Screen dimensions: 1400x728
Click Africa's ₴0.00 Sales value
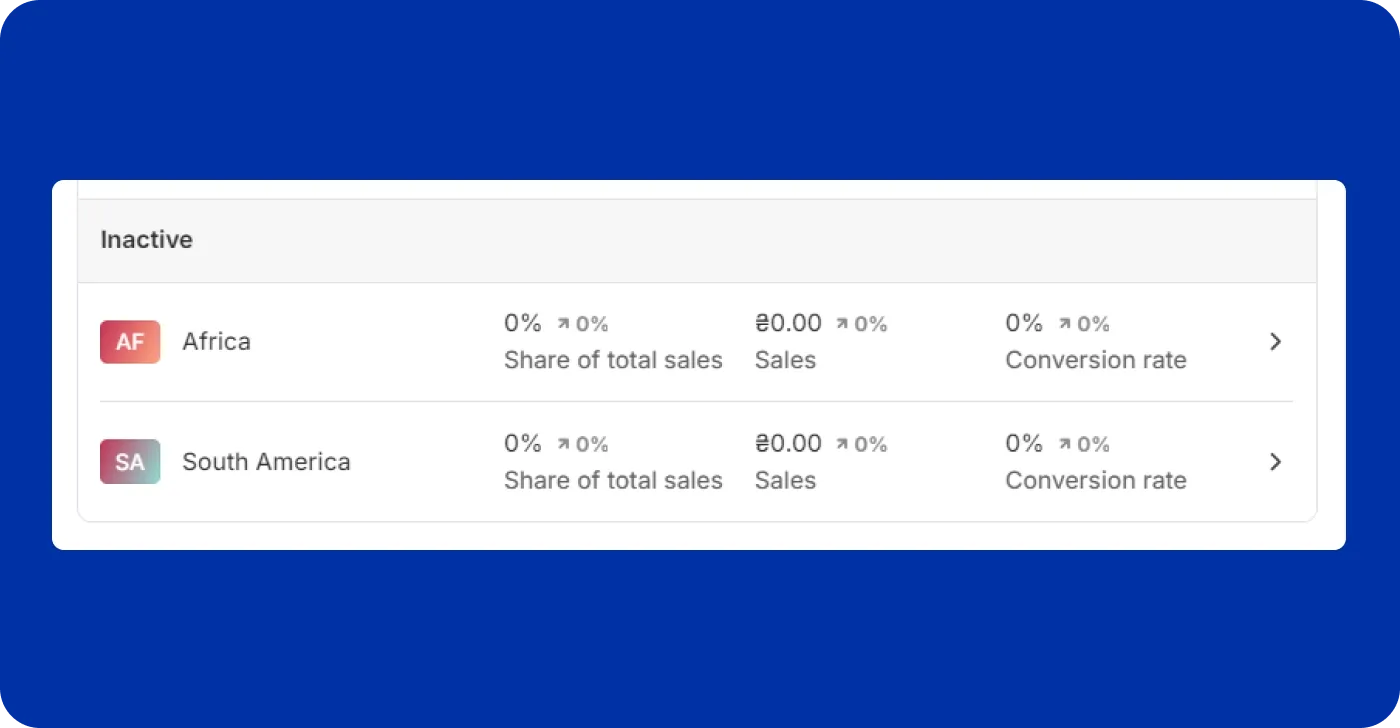tap(787, 322)
